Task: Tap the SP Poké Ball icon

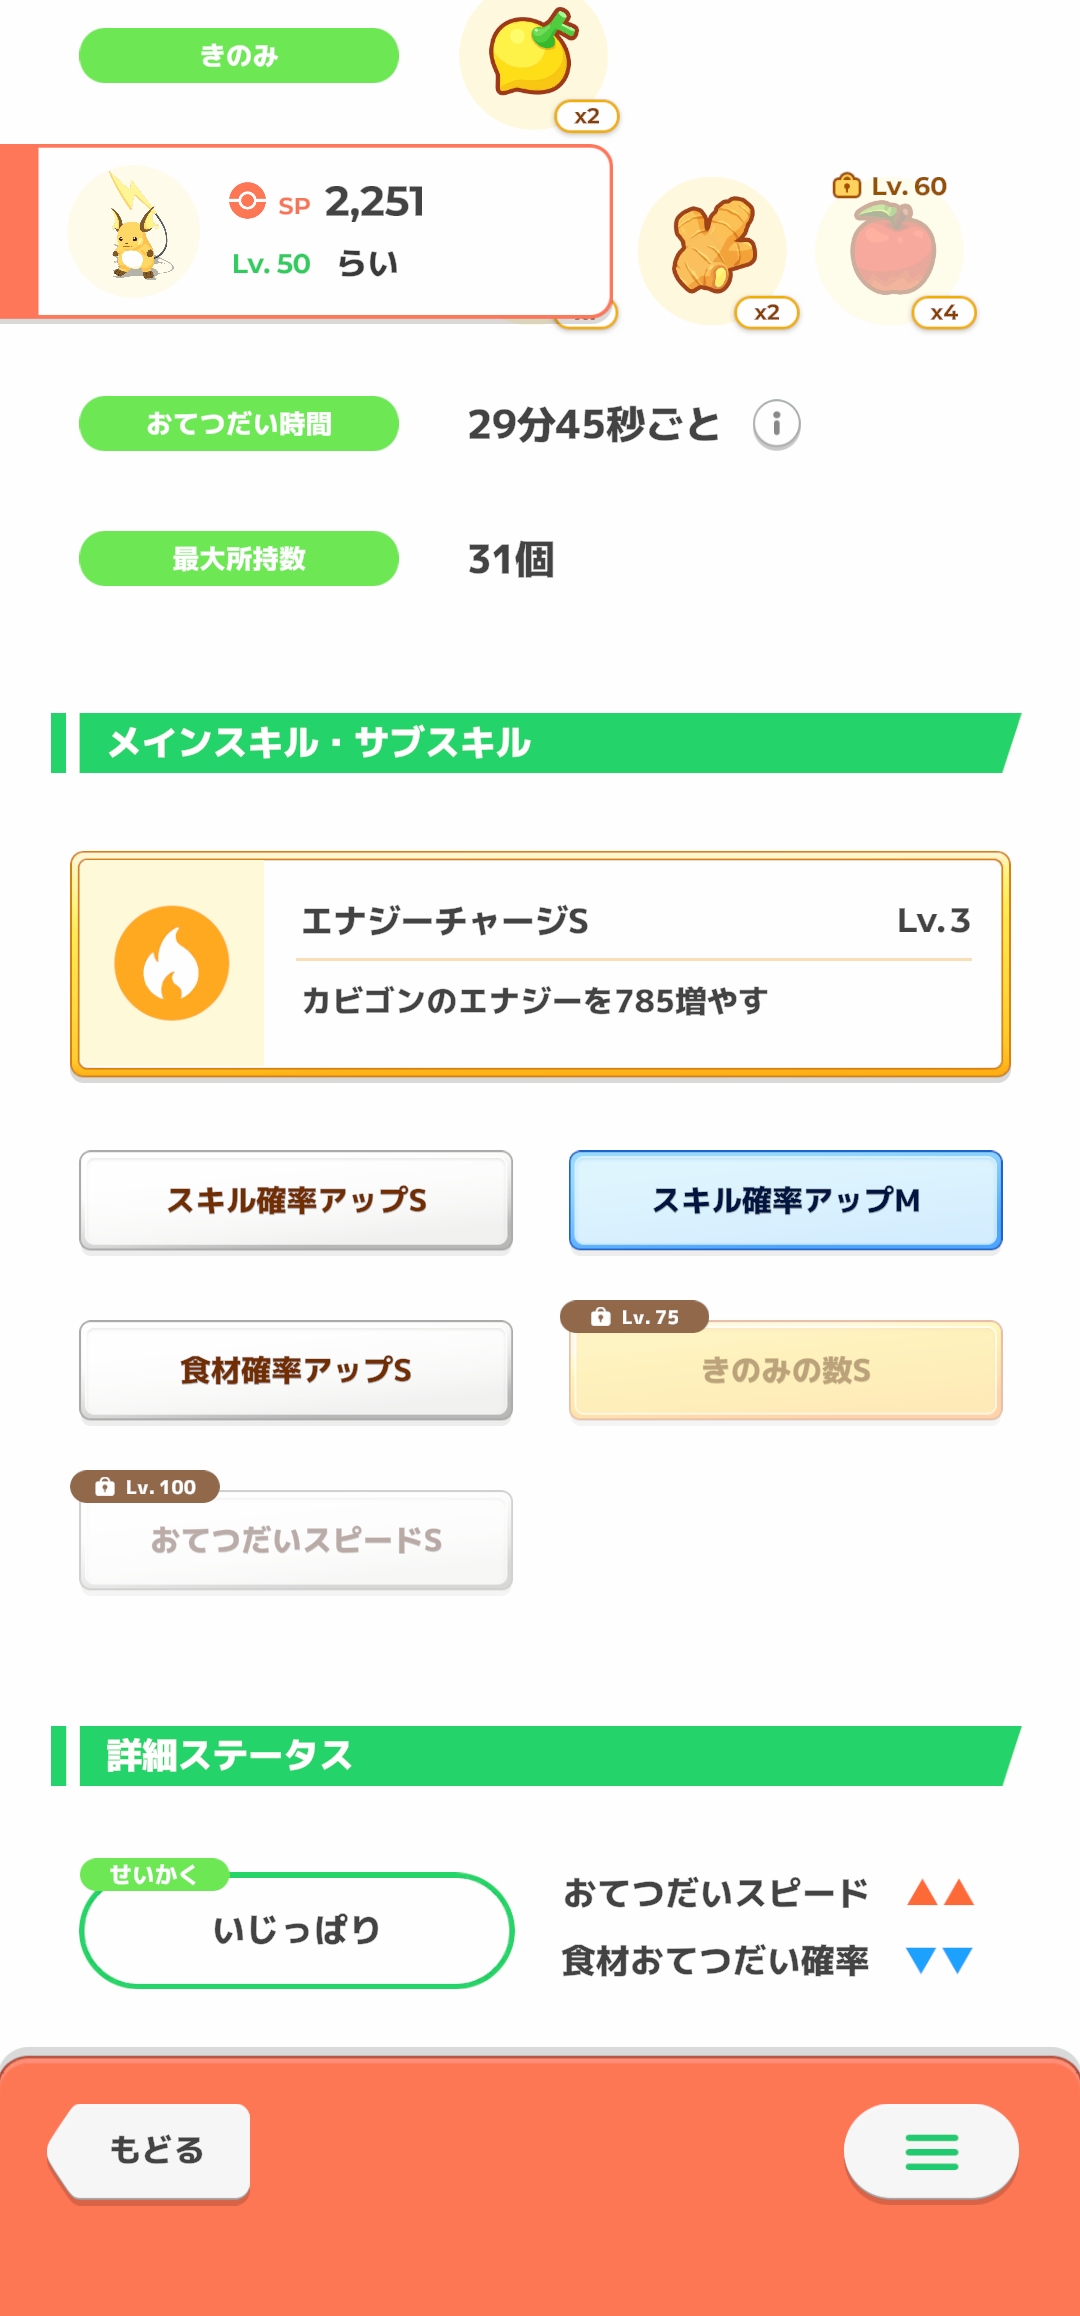Action: click(x=247, y=201)
